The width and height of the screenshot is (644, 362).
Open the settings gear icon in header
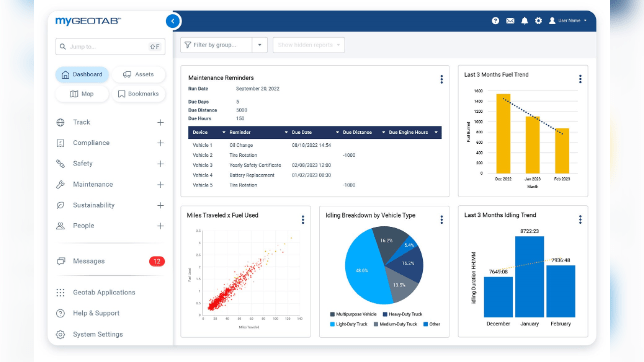point(538,21)
